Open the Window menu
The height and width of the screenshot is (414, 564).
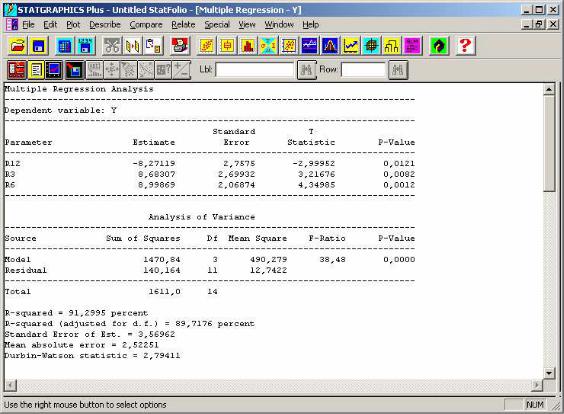[x=279, y=25]
